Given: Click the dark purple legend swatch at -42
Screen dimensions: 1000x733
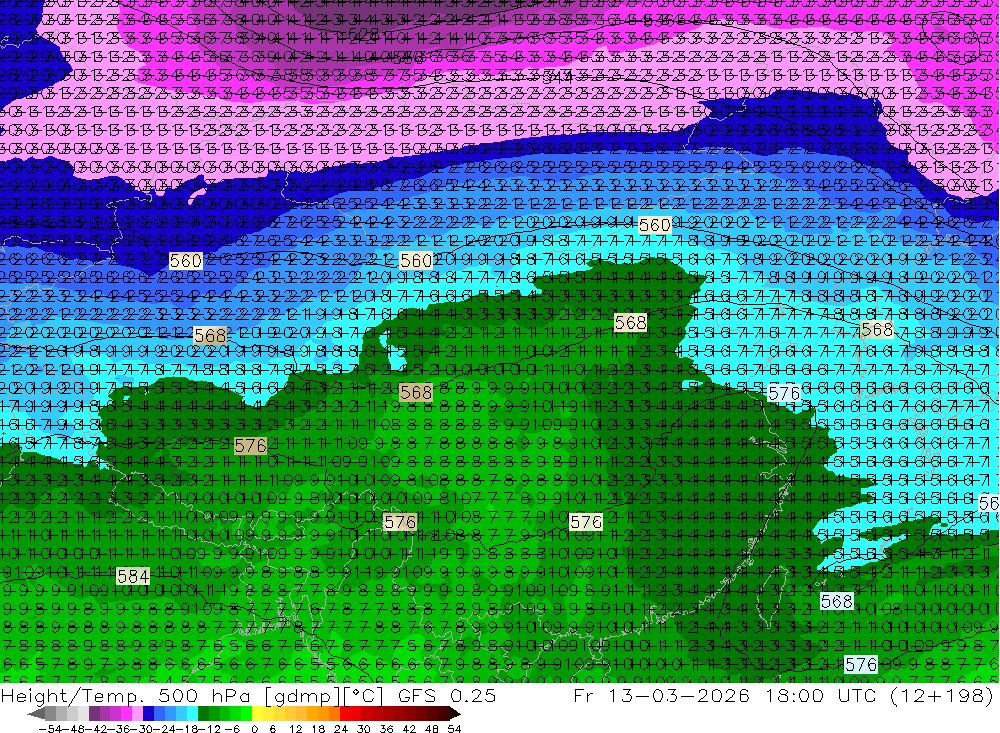Looking at the screenshot, I should 94,713.
